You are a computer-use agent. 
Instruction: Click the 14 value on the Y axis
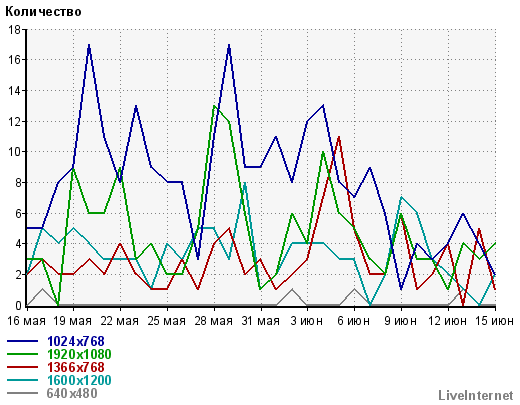tap(15, 91)
